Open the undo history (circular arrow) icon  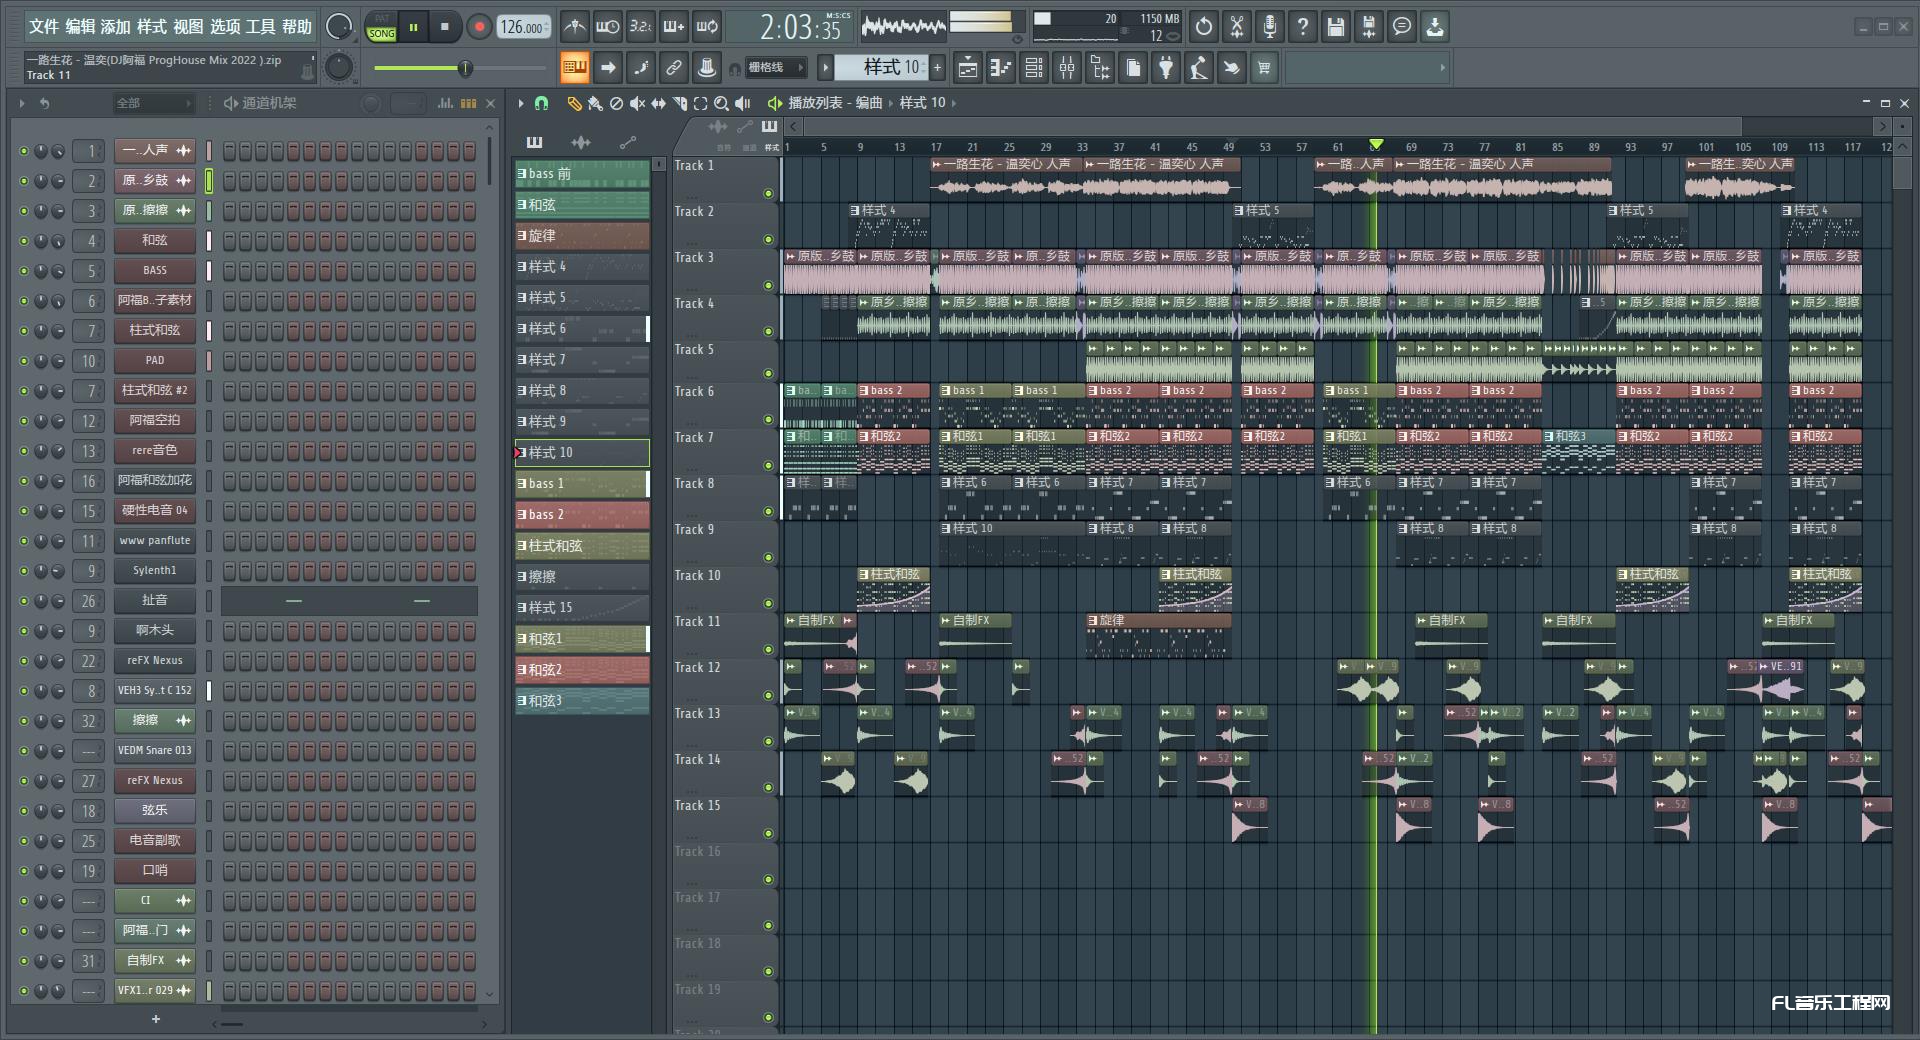1204,27
